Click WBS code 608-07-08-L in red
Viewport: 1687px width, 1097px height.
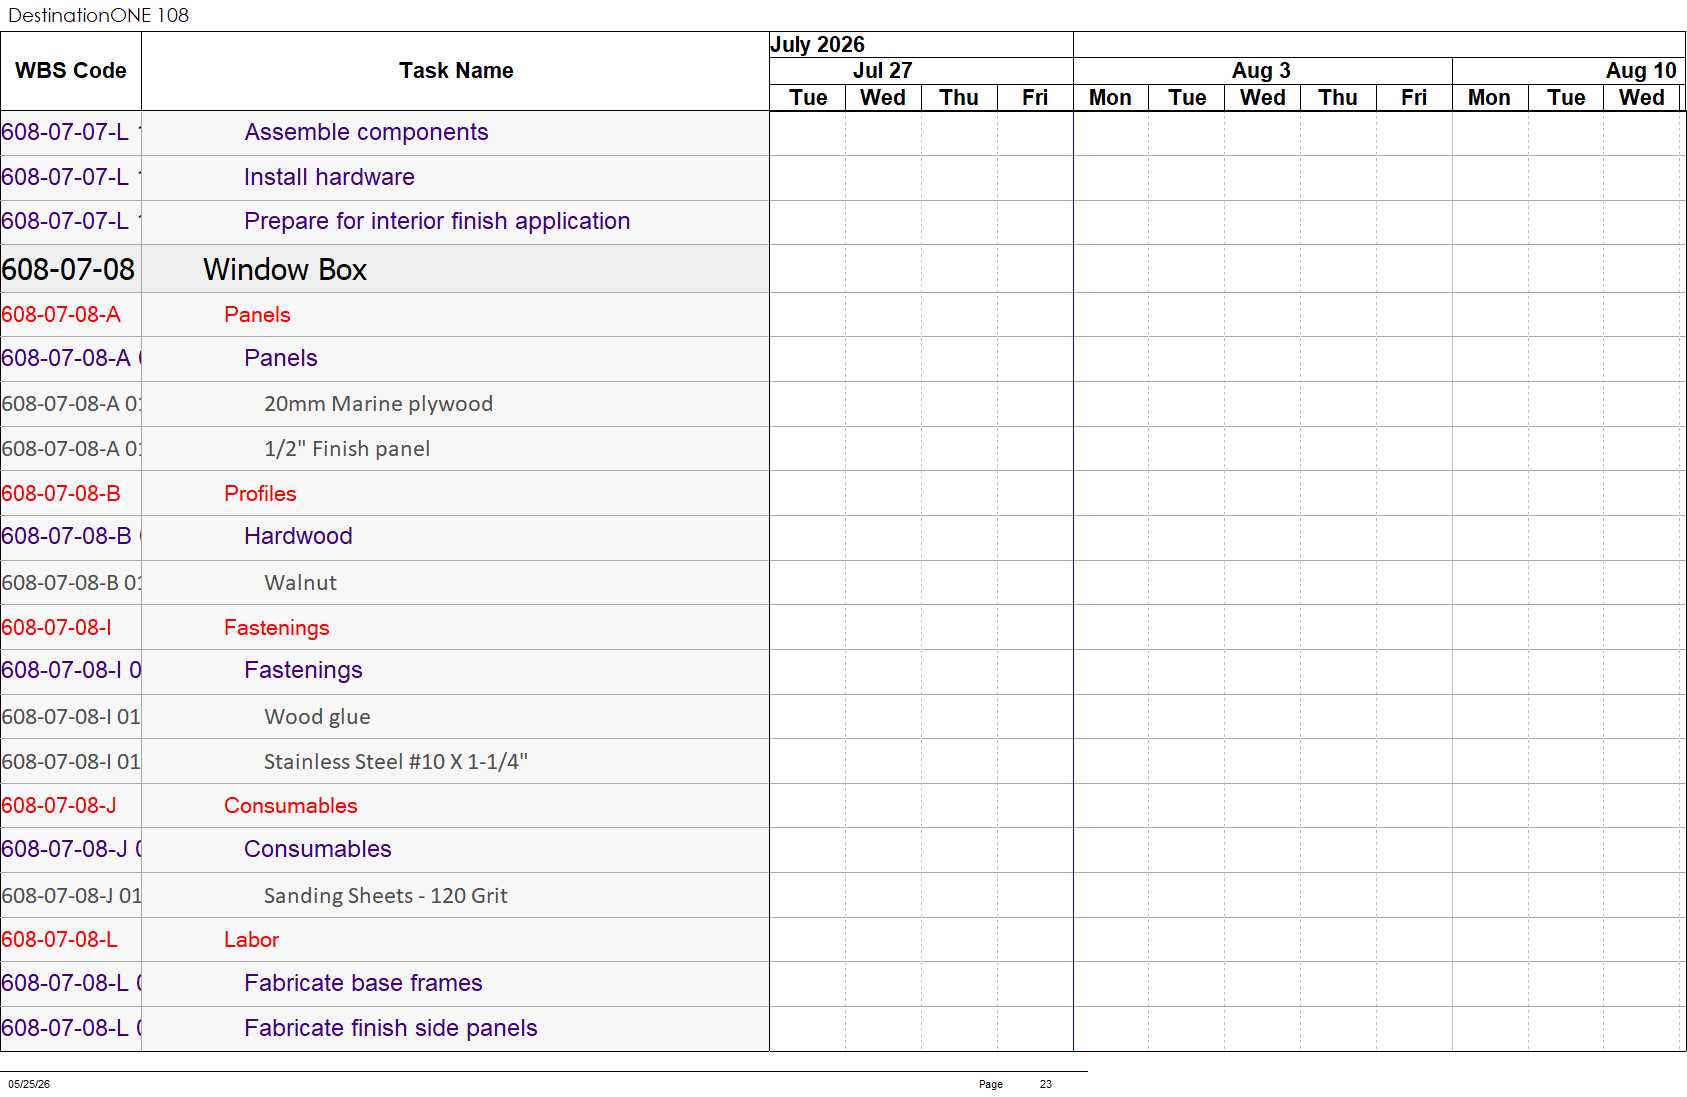[59, 940]
